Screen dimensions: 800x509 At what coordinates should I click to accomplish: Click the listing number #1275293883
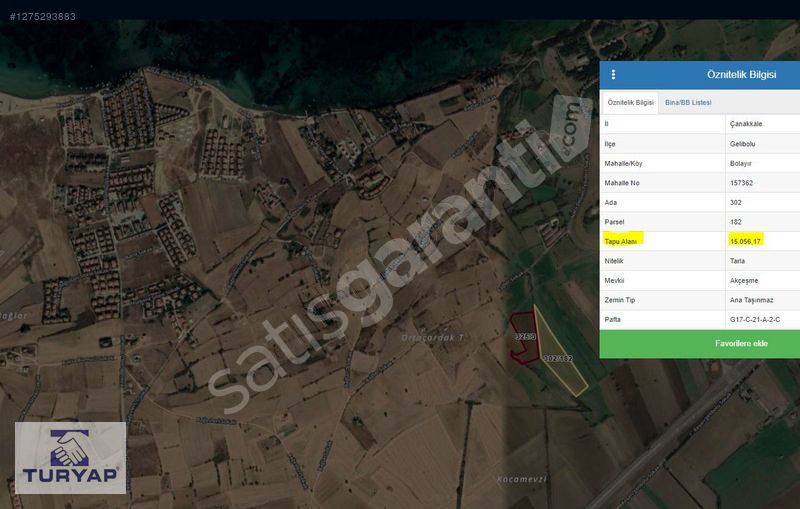(x=42, y=16)
